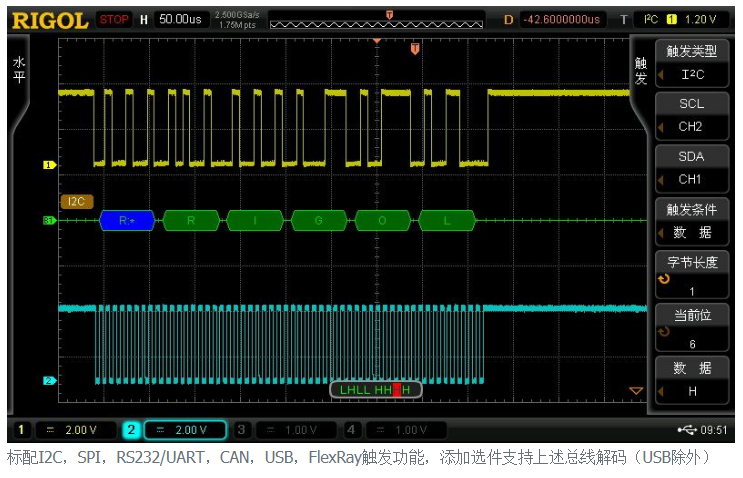The height and width of the screenshot is (478, 743).
Task: Click the 1.20 V trigger level readout
Action: [700, 19]
